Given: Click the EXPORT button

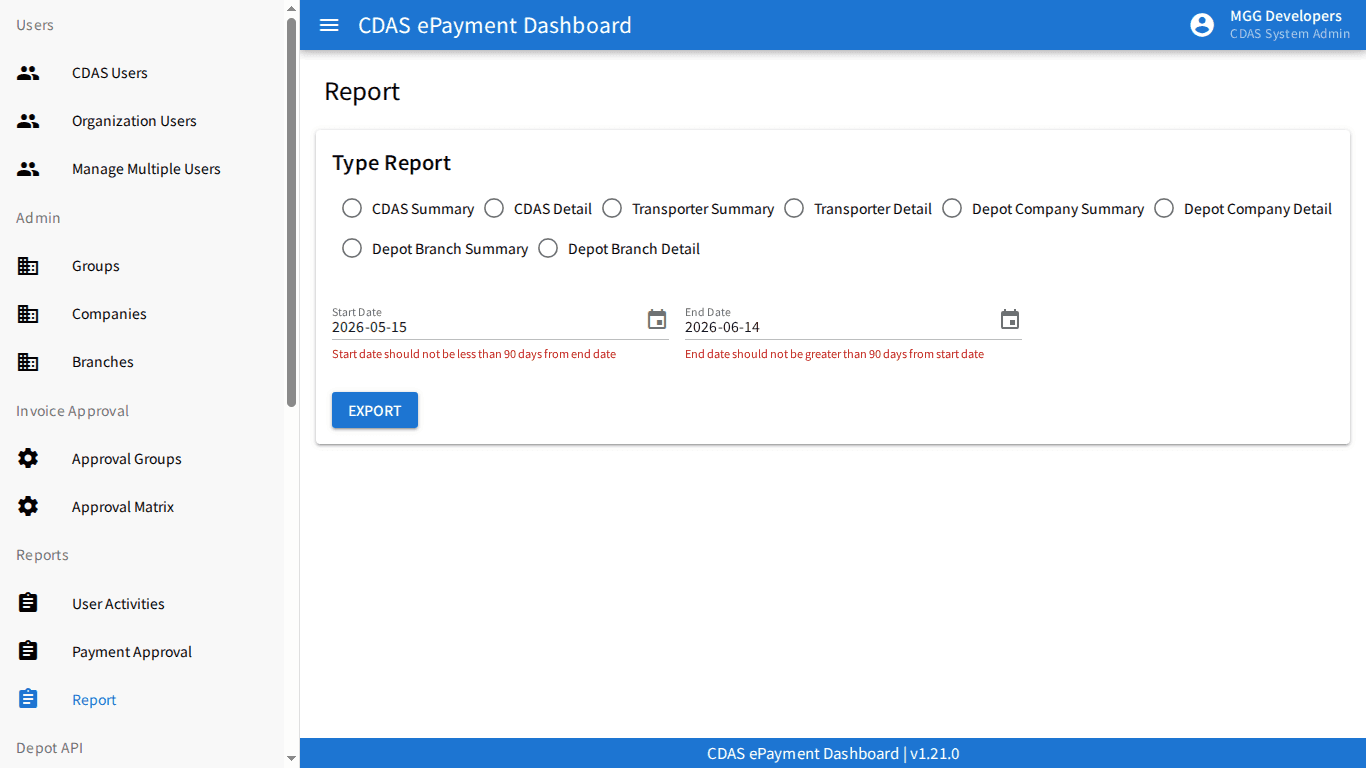Looking at the screenshot, I should [375, 410].
